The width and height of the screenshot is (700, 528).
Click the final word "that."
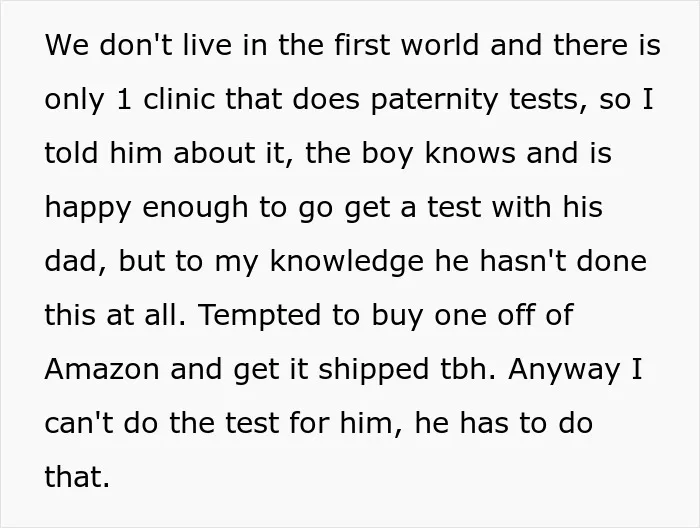click(77, 477)
